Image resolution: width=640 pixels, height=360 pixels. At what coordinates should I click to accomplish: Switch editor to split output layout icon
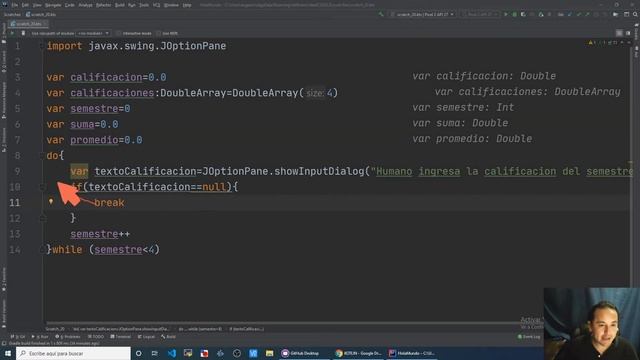point(619,33)
